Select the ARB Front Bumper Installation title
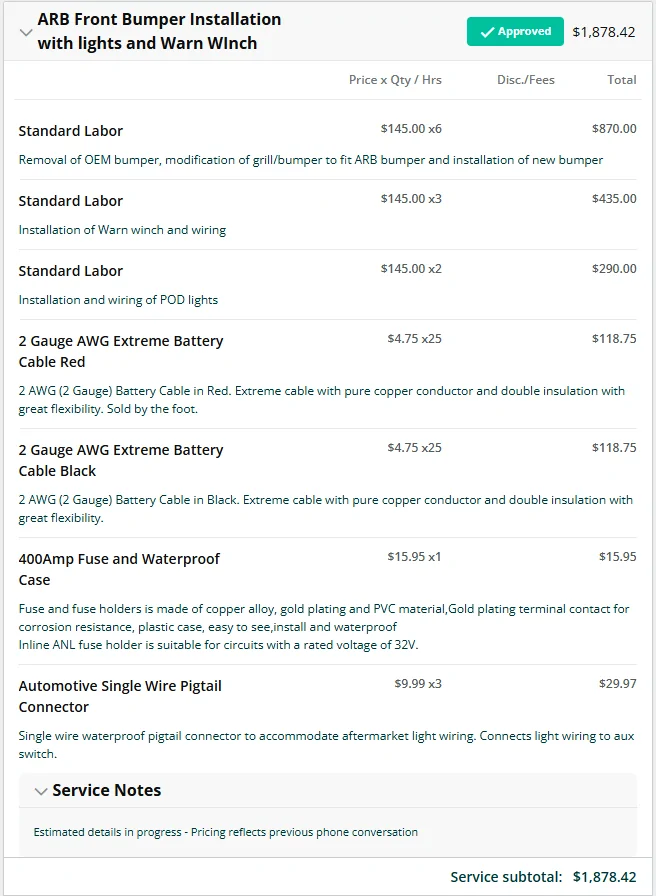This screenshot has width=656, height=896. coord(159,31)
